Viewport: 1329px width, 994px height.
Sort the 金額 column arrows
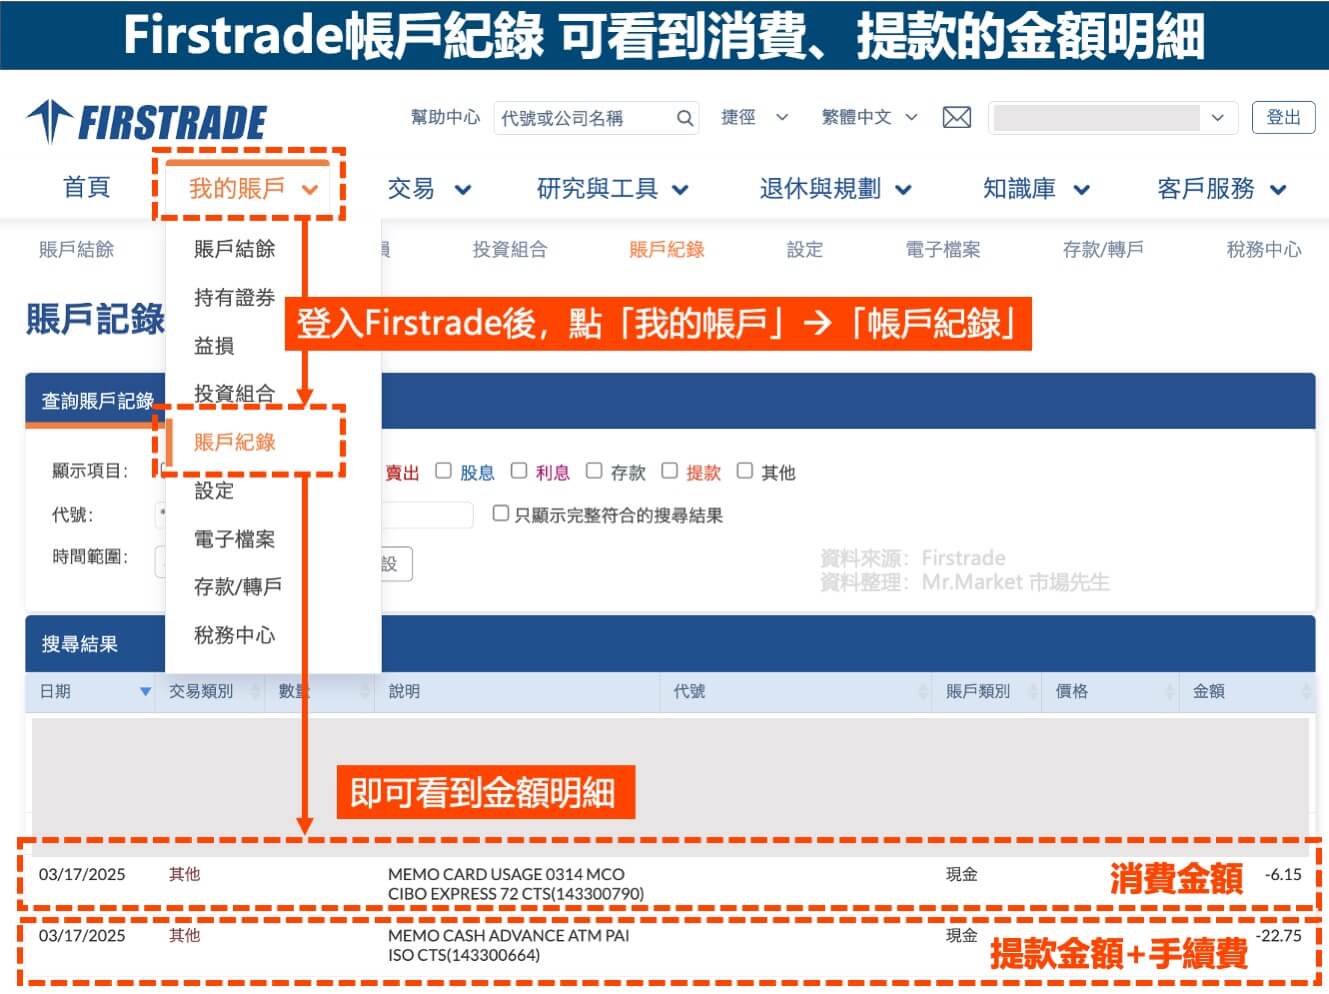coord(1306,692)
